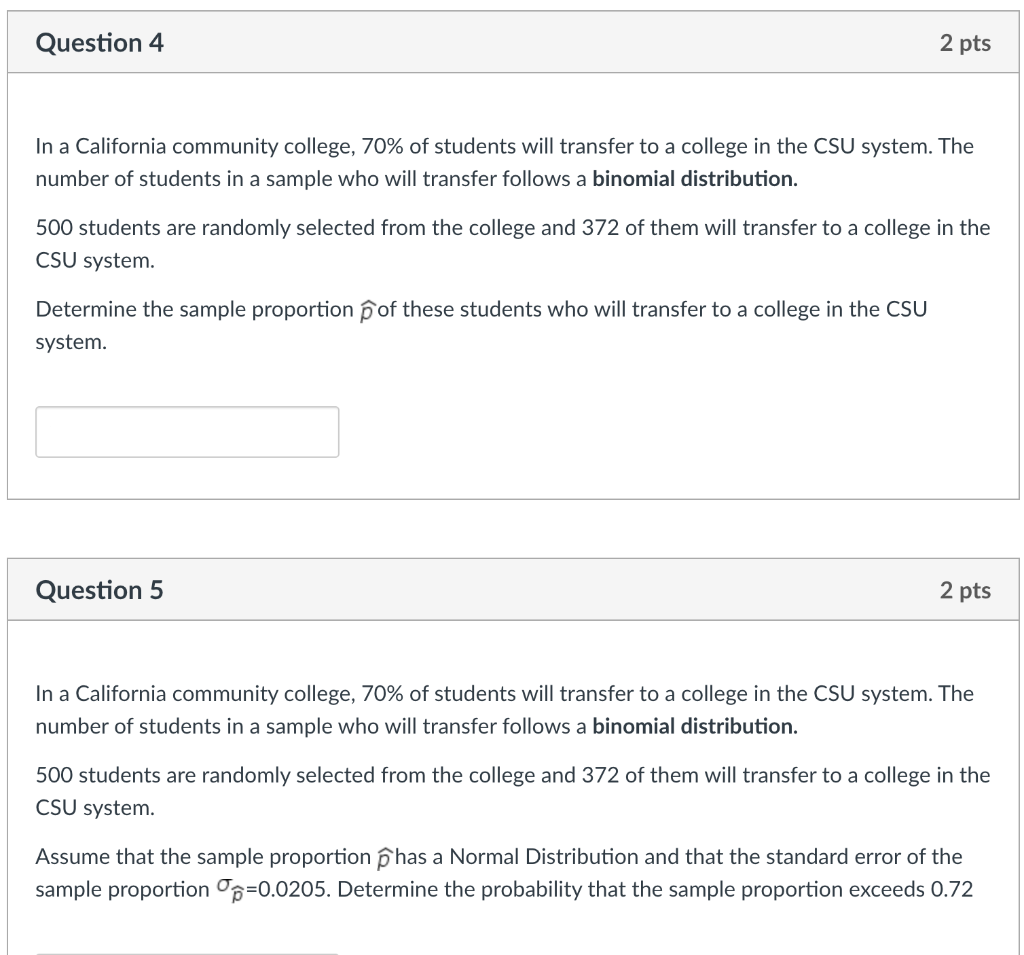Click the number 372 in Question 4
This screenshot has height=955, width=1024.
(x=600, y=228)
